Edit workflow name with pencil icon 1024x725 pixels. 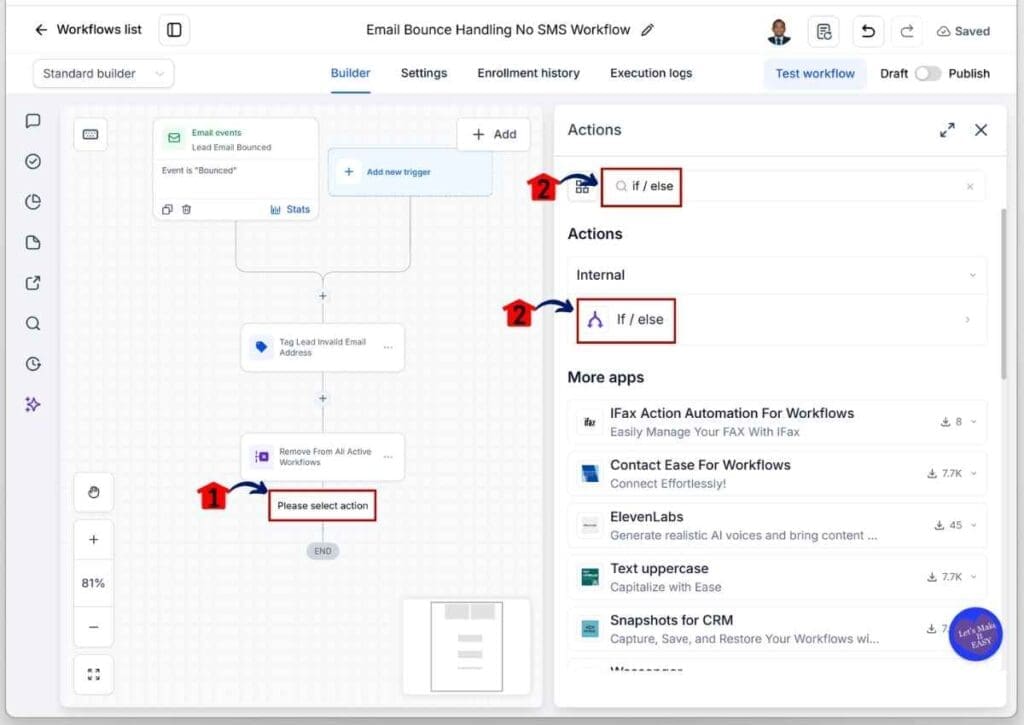(647, 30)
